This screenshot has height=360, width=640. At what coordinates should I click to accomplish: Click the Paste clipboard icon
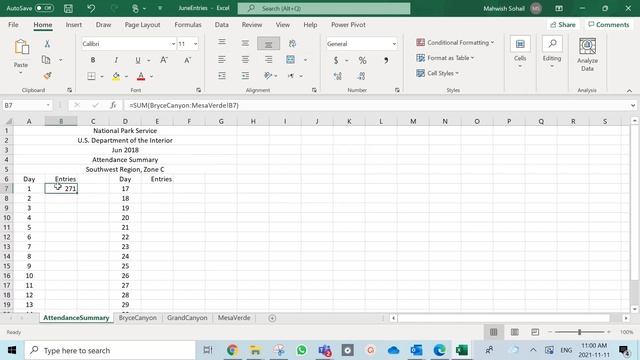(21, 47)
